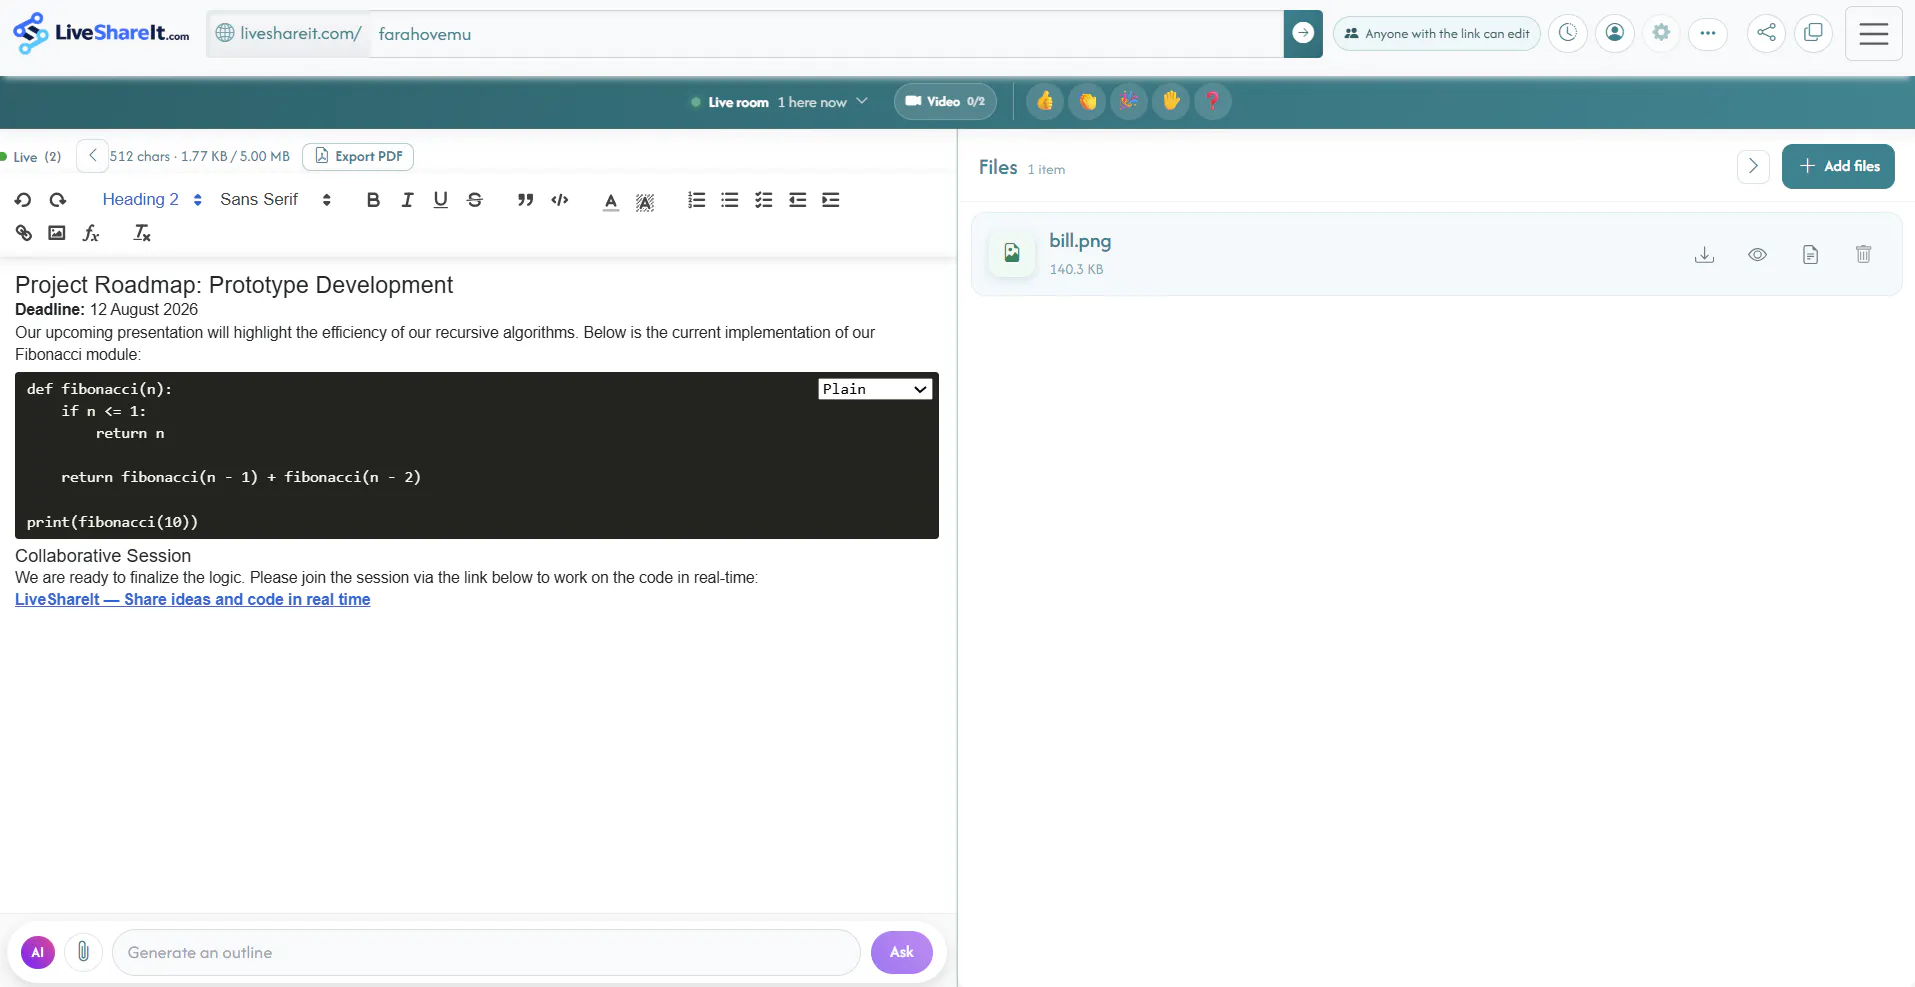Insert an image into the document
The width and height of the screenshot is (1915, 987).
pos(57,233)
